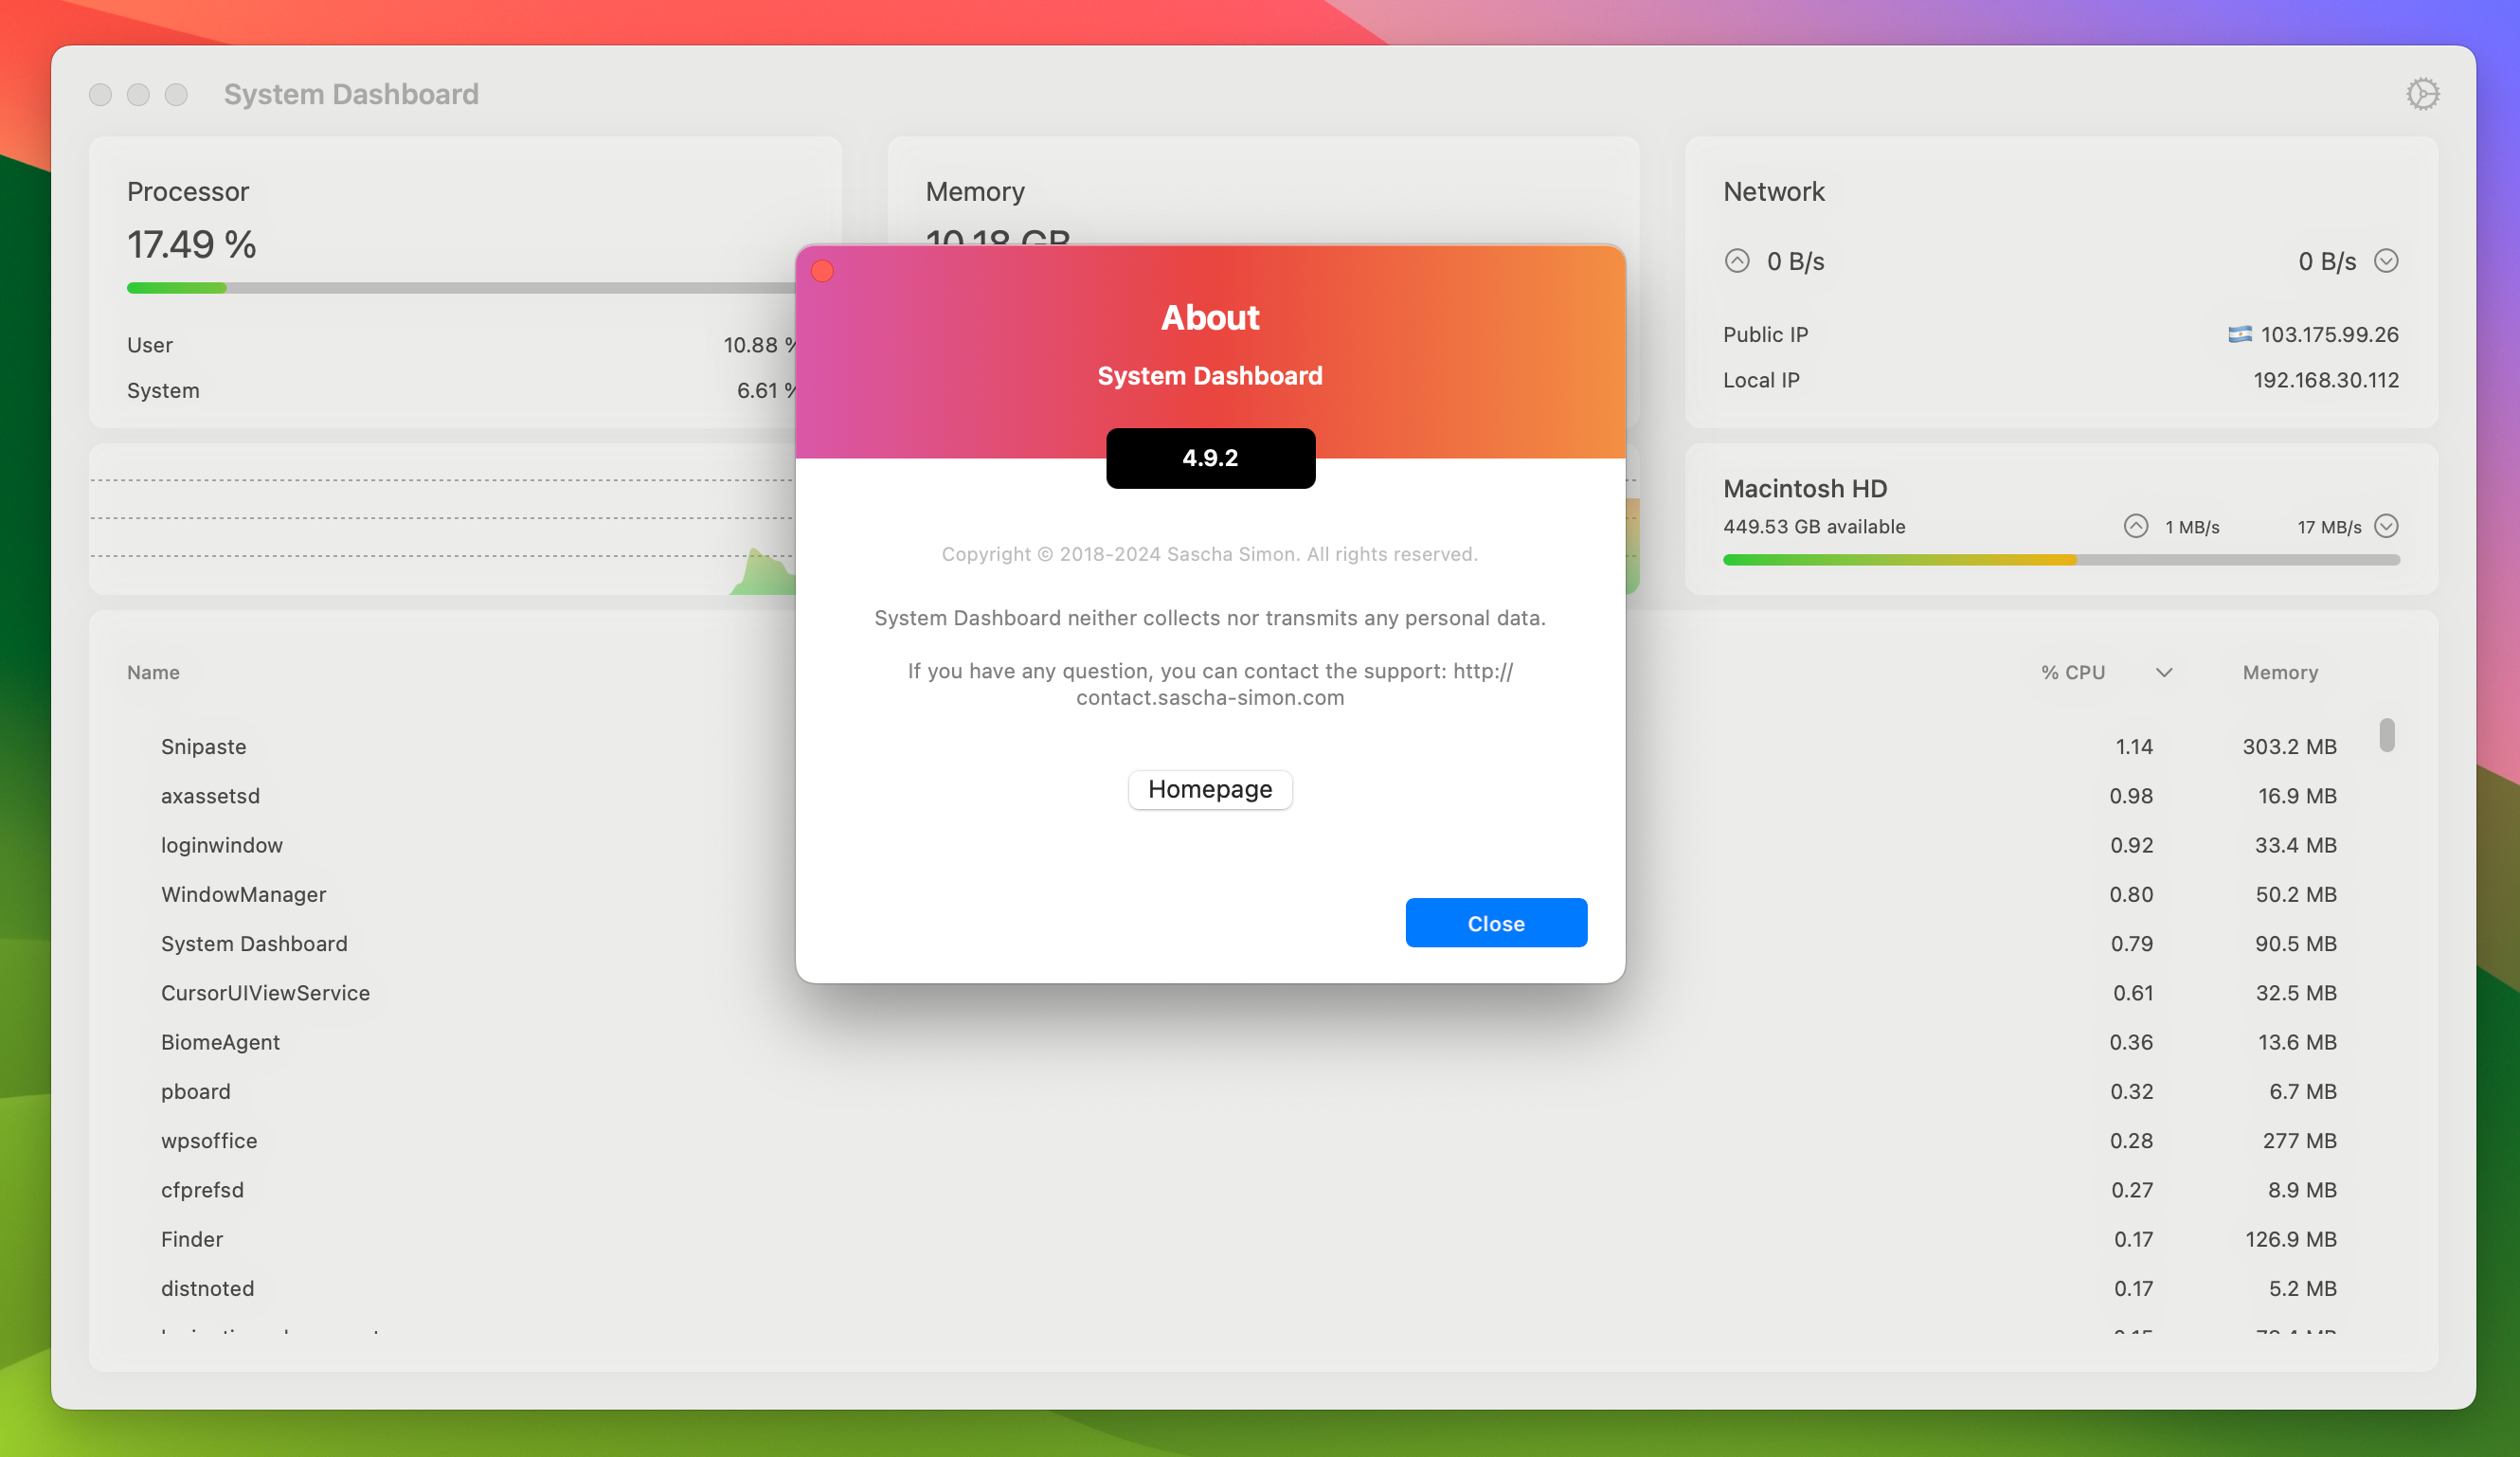Click the Public IP flag icon
The height and width of the screenshot is (1457, 2520).
(2239, 333)
